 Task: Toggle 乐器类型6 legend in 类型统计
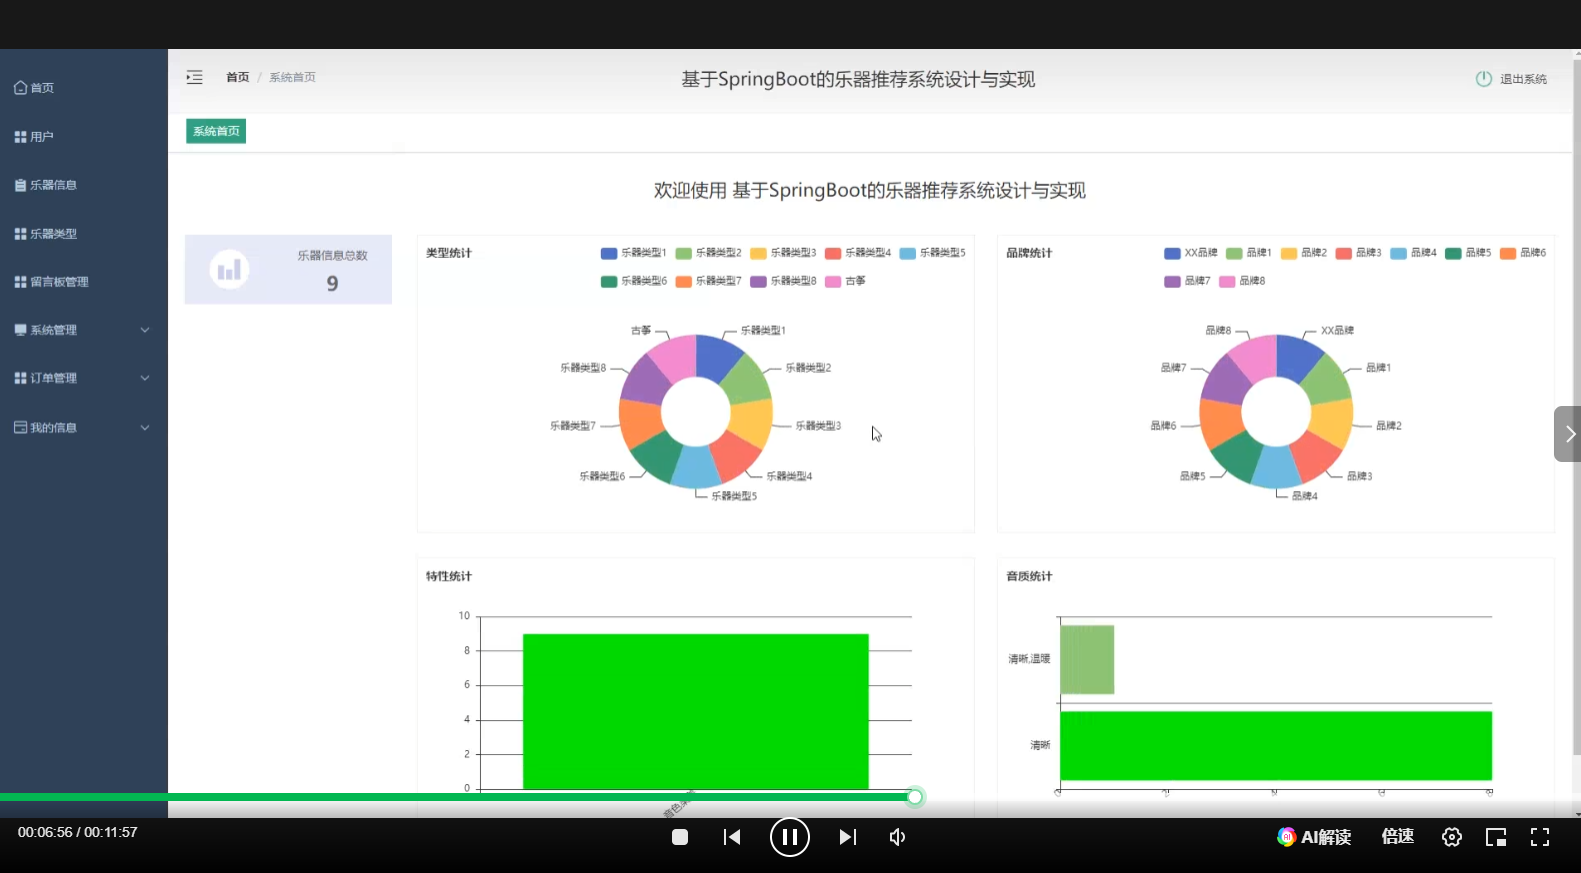(x=633, y=281)
